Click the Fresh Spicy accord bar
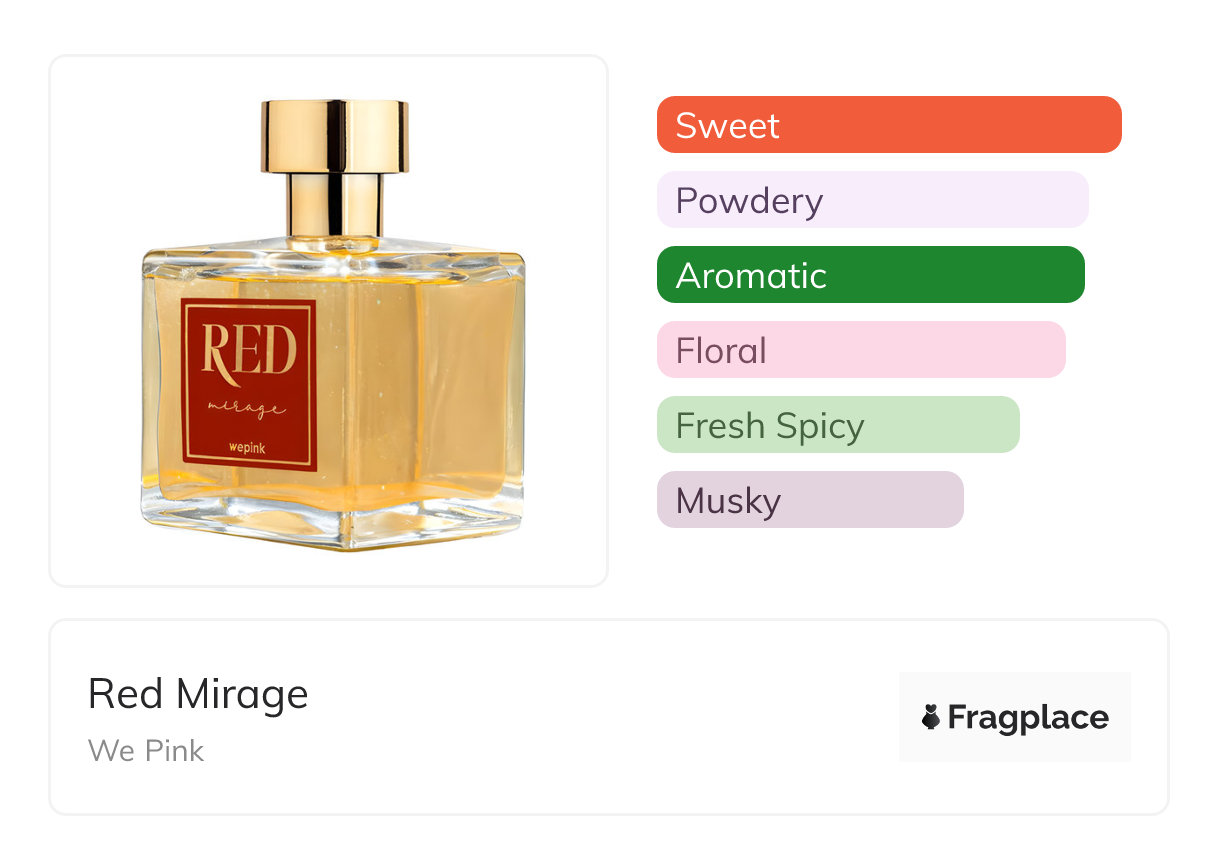The height and width of the screenshot is (864, 1218). click(838, 425)
